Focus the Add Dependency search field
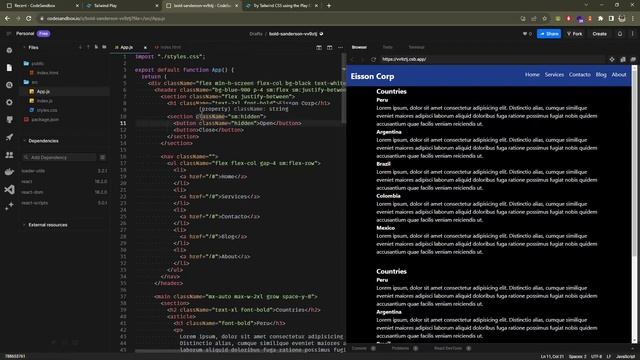The image size is (640, 360). point(60,157)
